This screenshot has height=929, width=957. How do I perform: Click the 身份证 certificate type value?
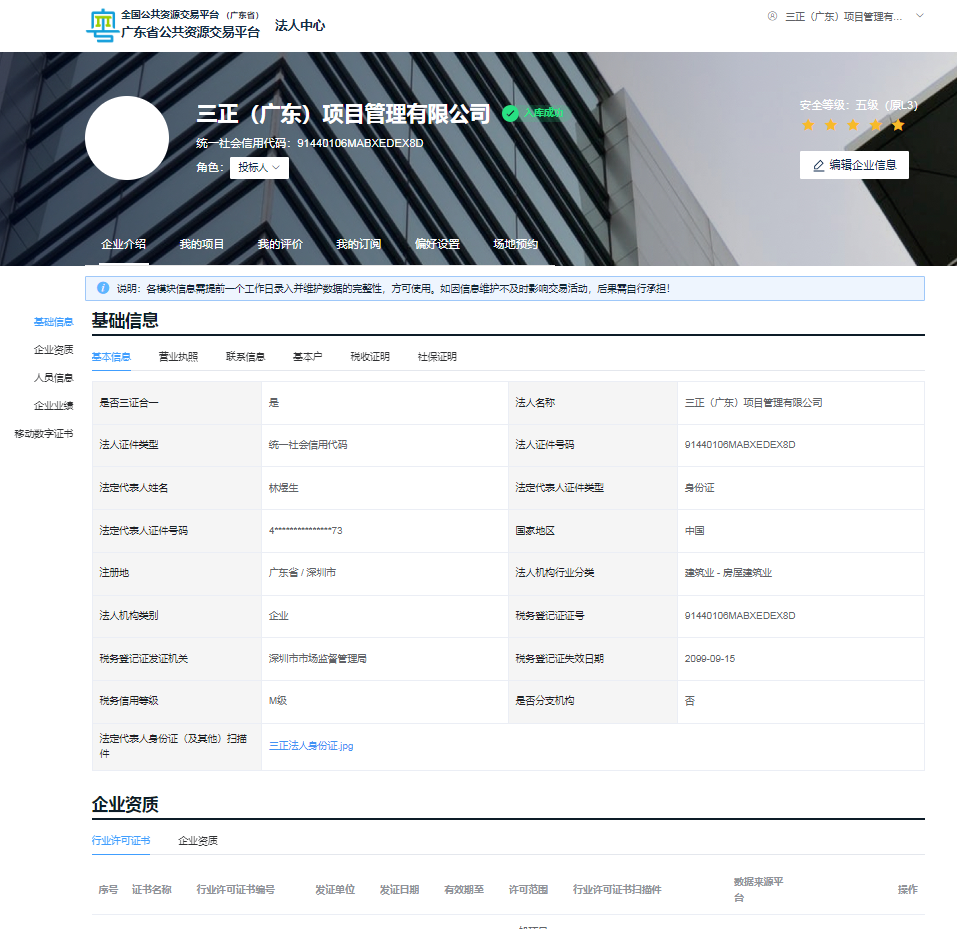point(699,488)
